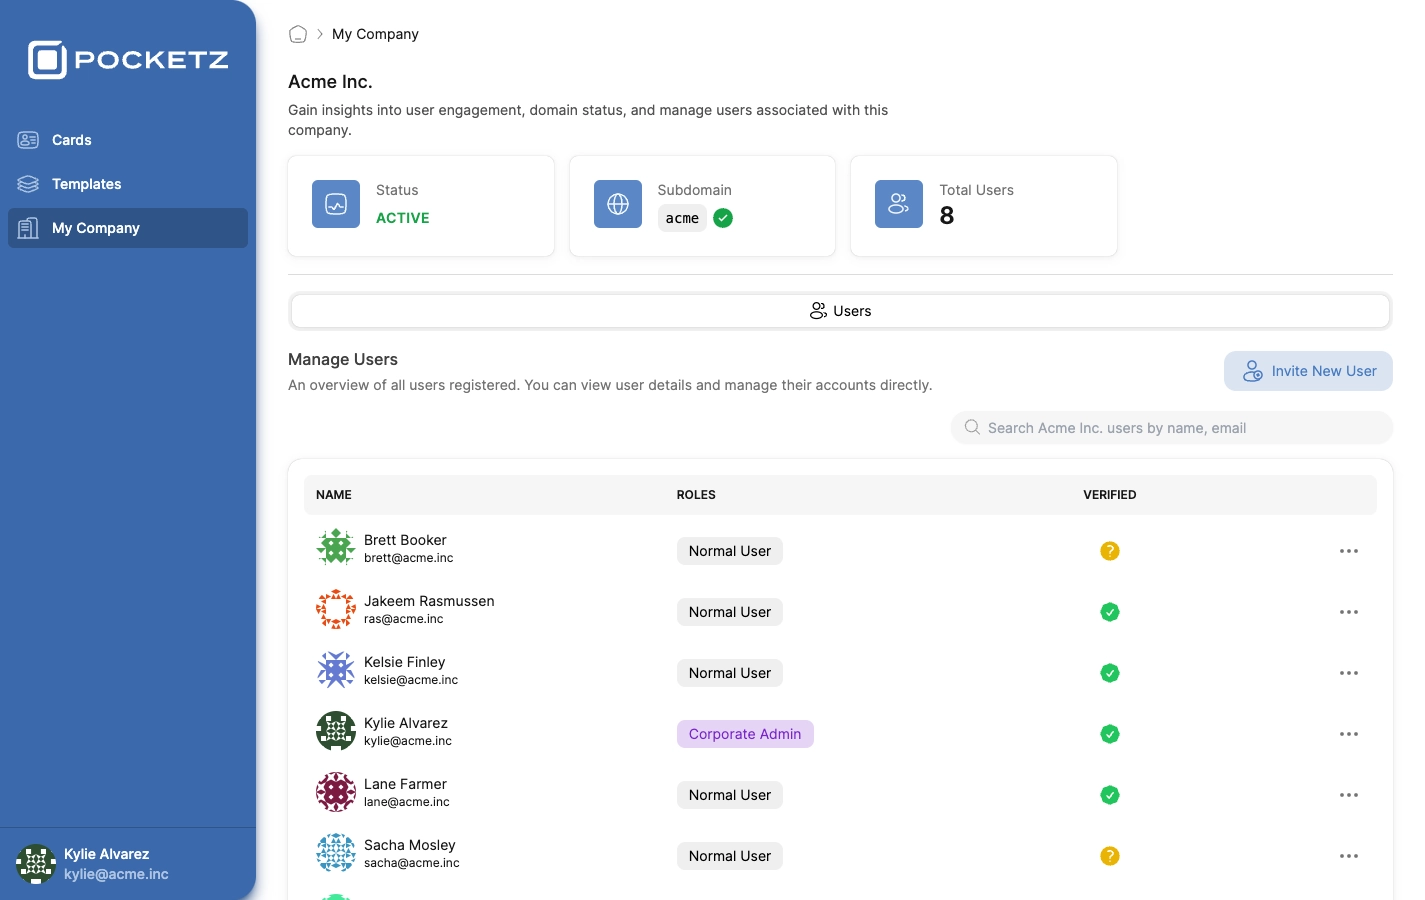Viewport: 1425px width, 900px height.
Task: Click Jakeem Rasmussen's verified checkmark icon
Action: 1109,612
